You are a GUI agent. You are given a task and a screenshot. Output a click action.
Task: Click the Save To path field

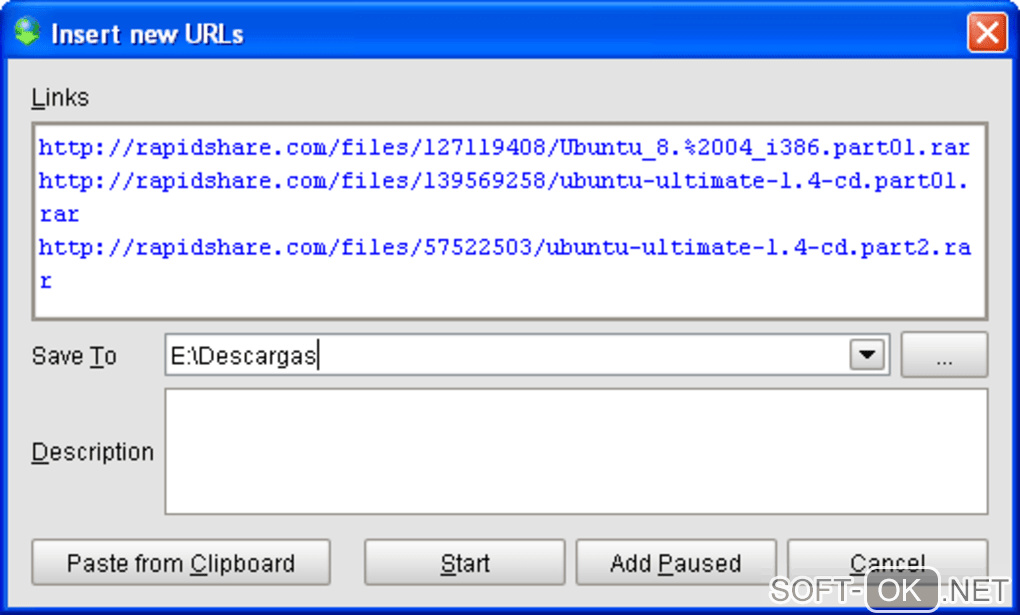point(500,356)
